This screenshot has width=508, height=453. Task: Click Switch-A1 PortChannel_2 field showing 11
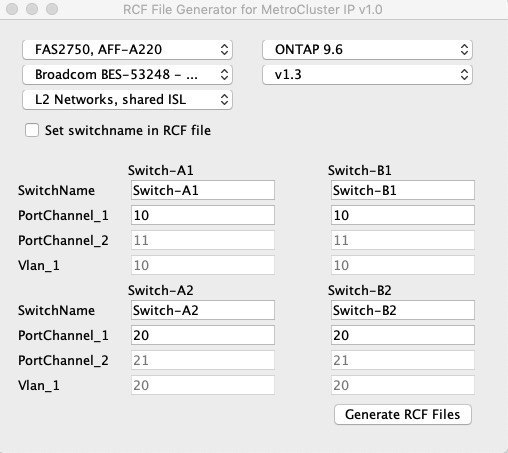[203, 240]
